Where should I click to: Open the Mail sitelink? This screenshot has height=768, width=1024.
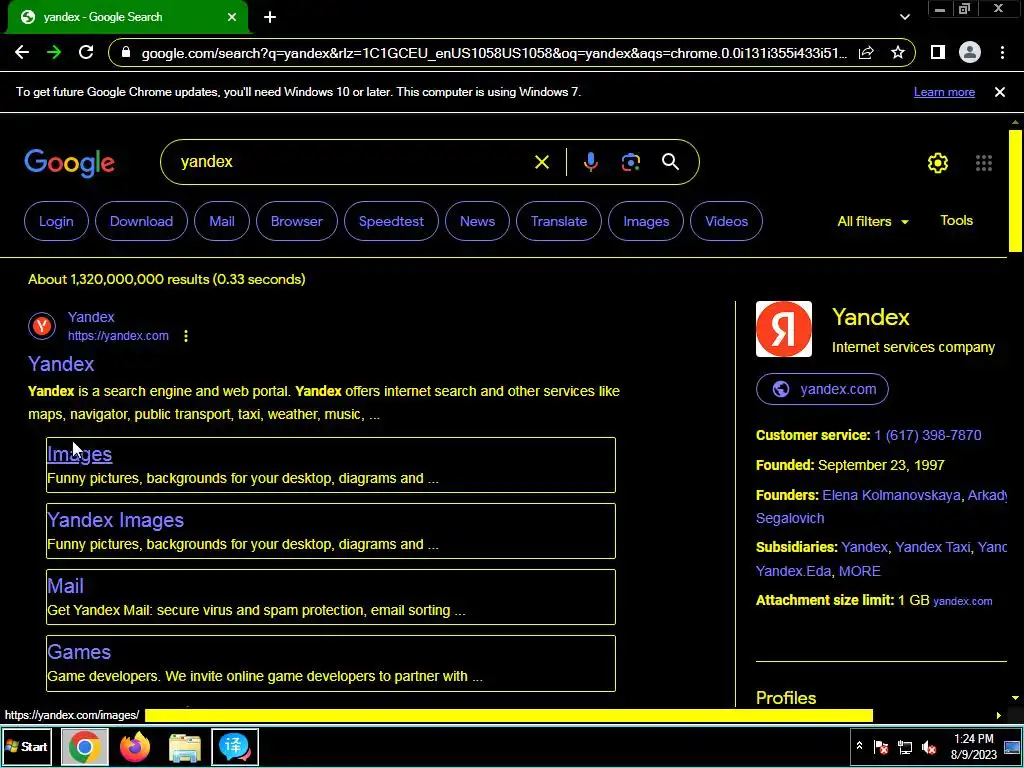[65, 586]
